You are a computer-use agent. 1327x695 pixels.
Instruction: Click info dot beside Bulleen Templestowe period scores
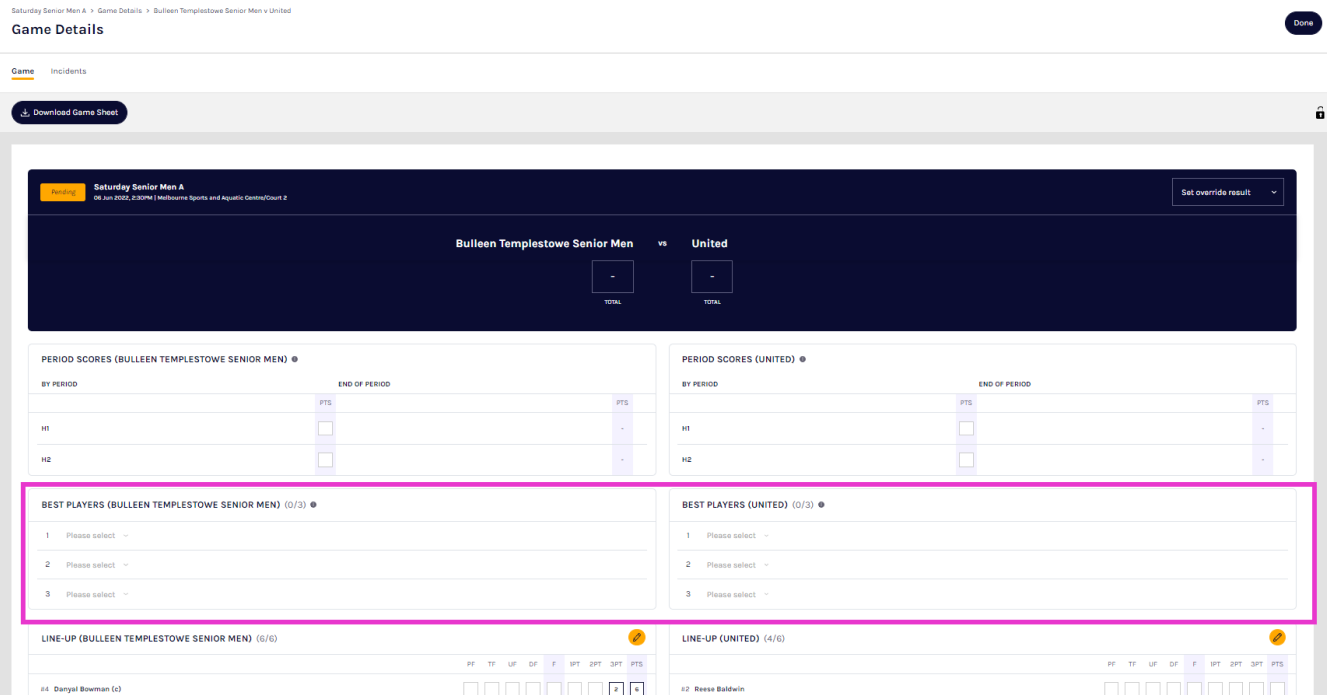click(294, 359)
